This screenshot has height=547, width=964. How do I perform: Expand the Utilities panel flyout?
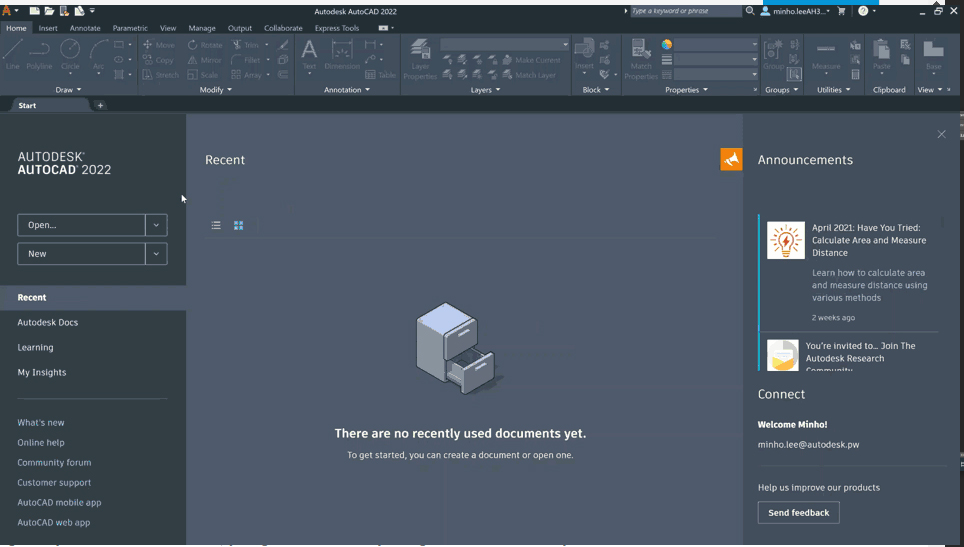click(834, 90)
